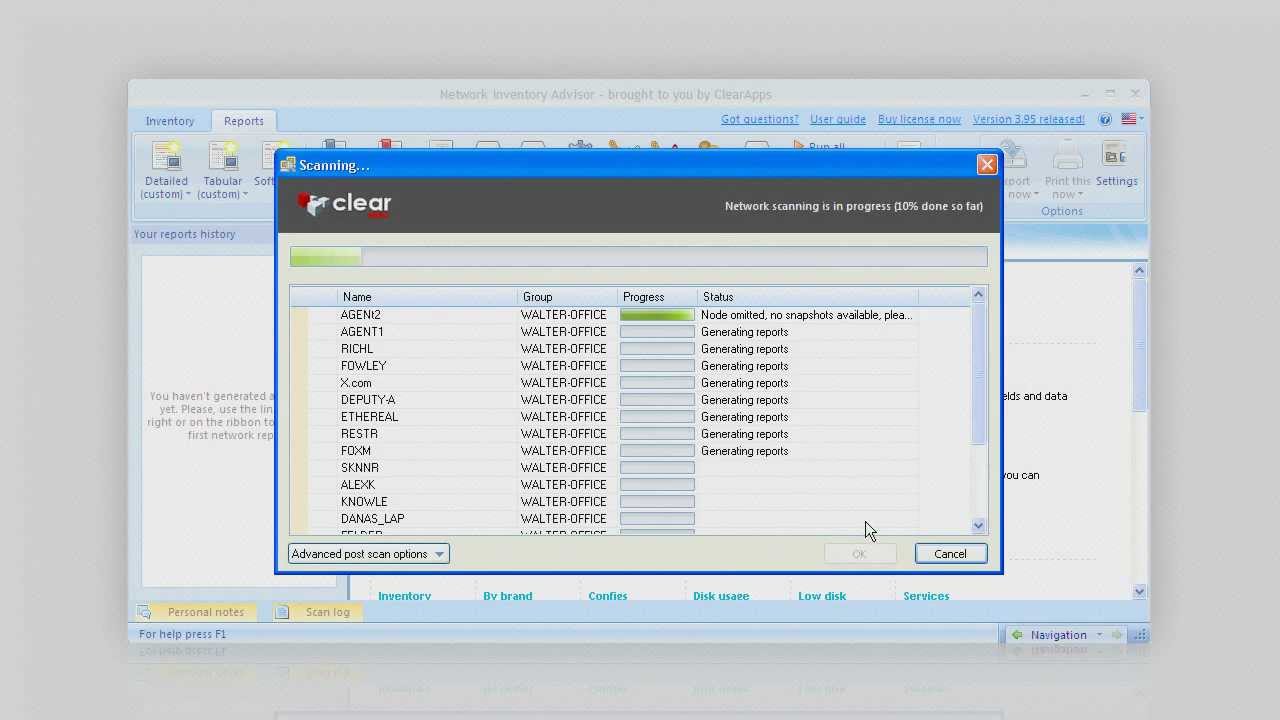This screenshot has height=720, width=1280.
Task: Open language flag icon in title area
Action: 1128,119
